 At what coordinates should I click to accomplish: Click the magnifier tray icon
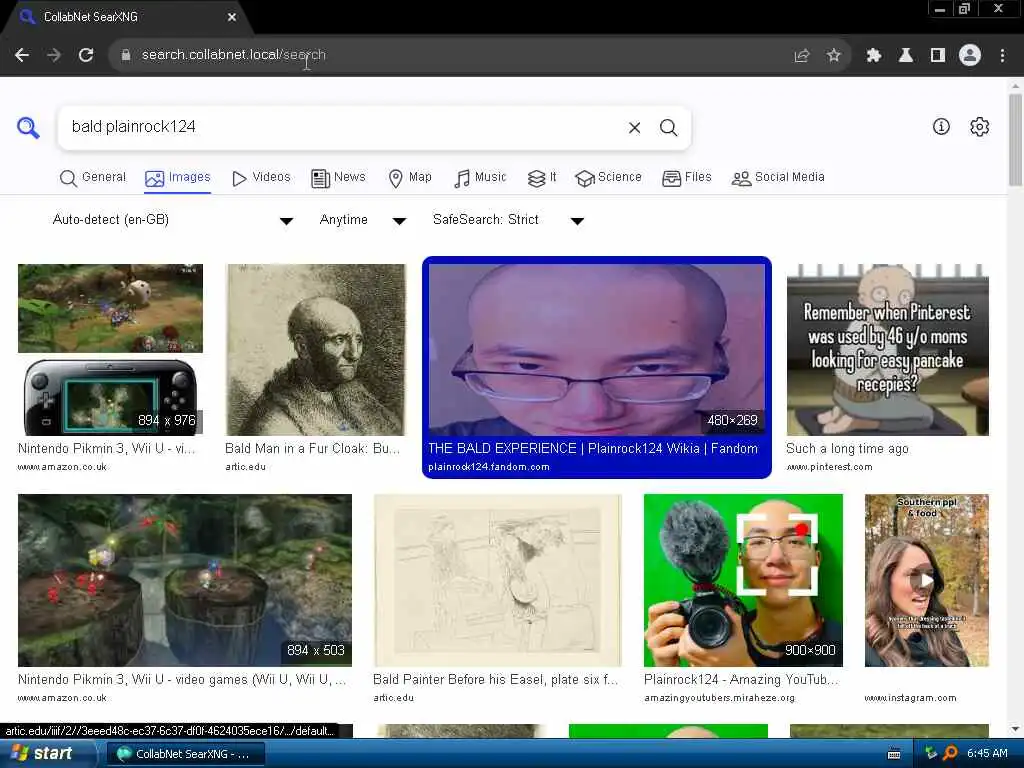[950, 754]
